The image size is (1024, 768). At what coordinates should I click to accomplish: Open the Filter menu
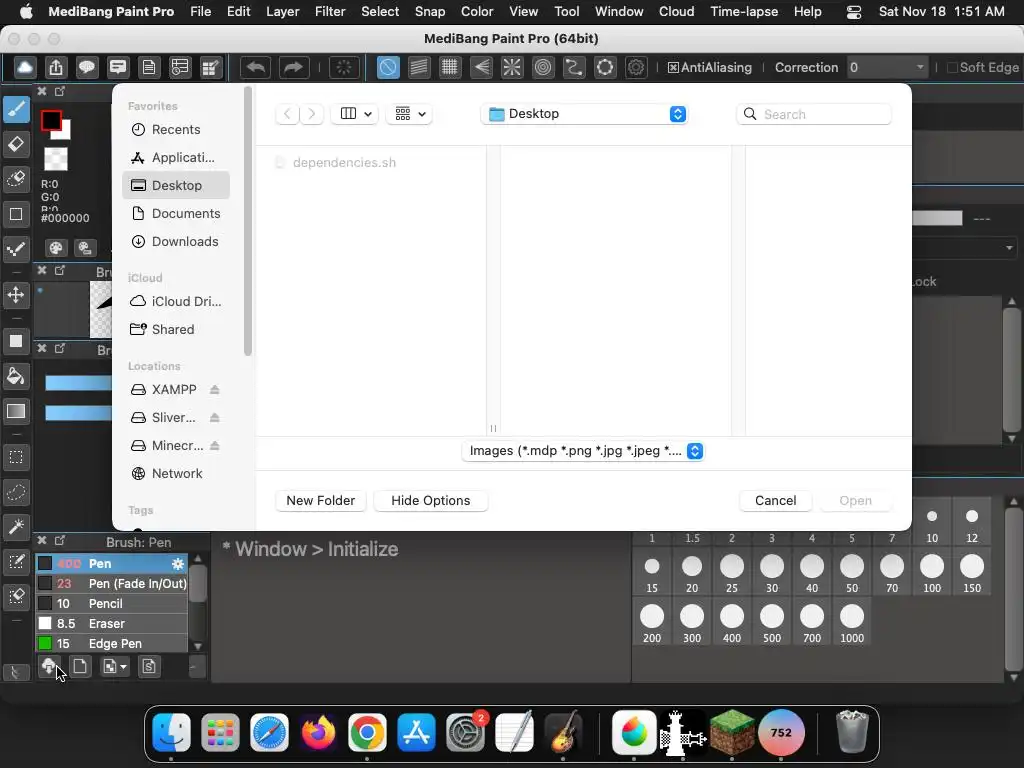tap(330, 12)
